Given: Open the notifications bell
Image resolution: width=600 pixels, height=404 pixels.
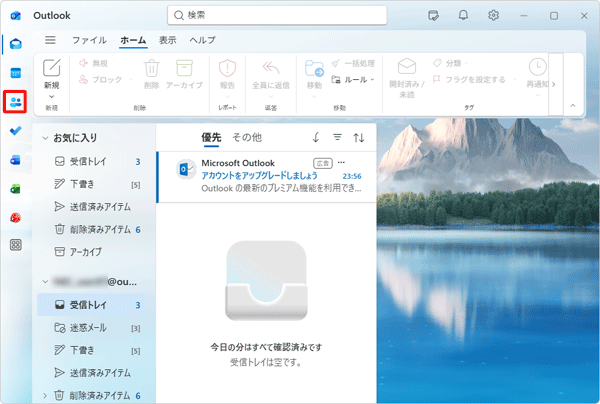Looking at the screenshot, I should coord(463,15).
